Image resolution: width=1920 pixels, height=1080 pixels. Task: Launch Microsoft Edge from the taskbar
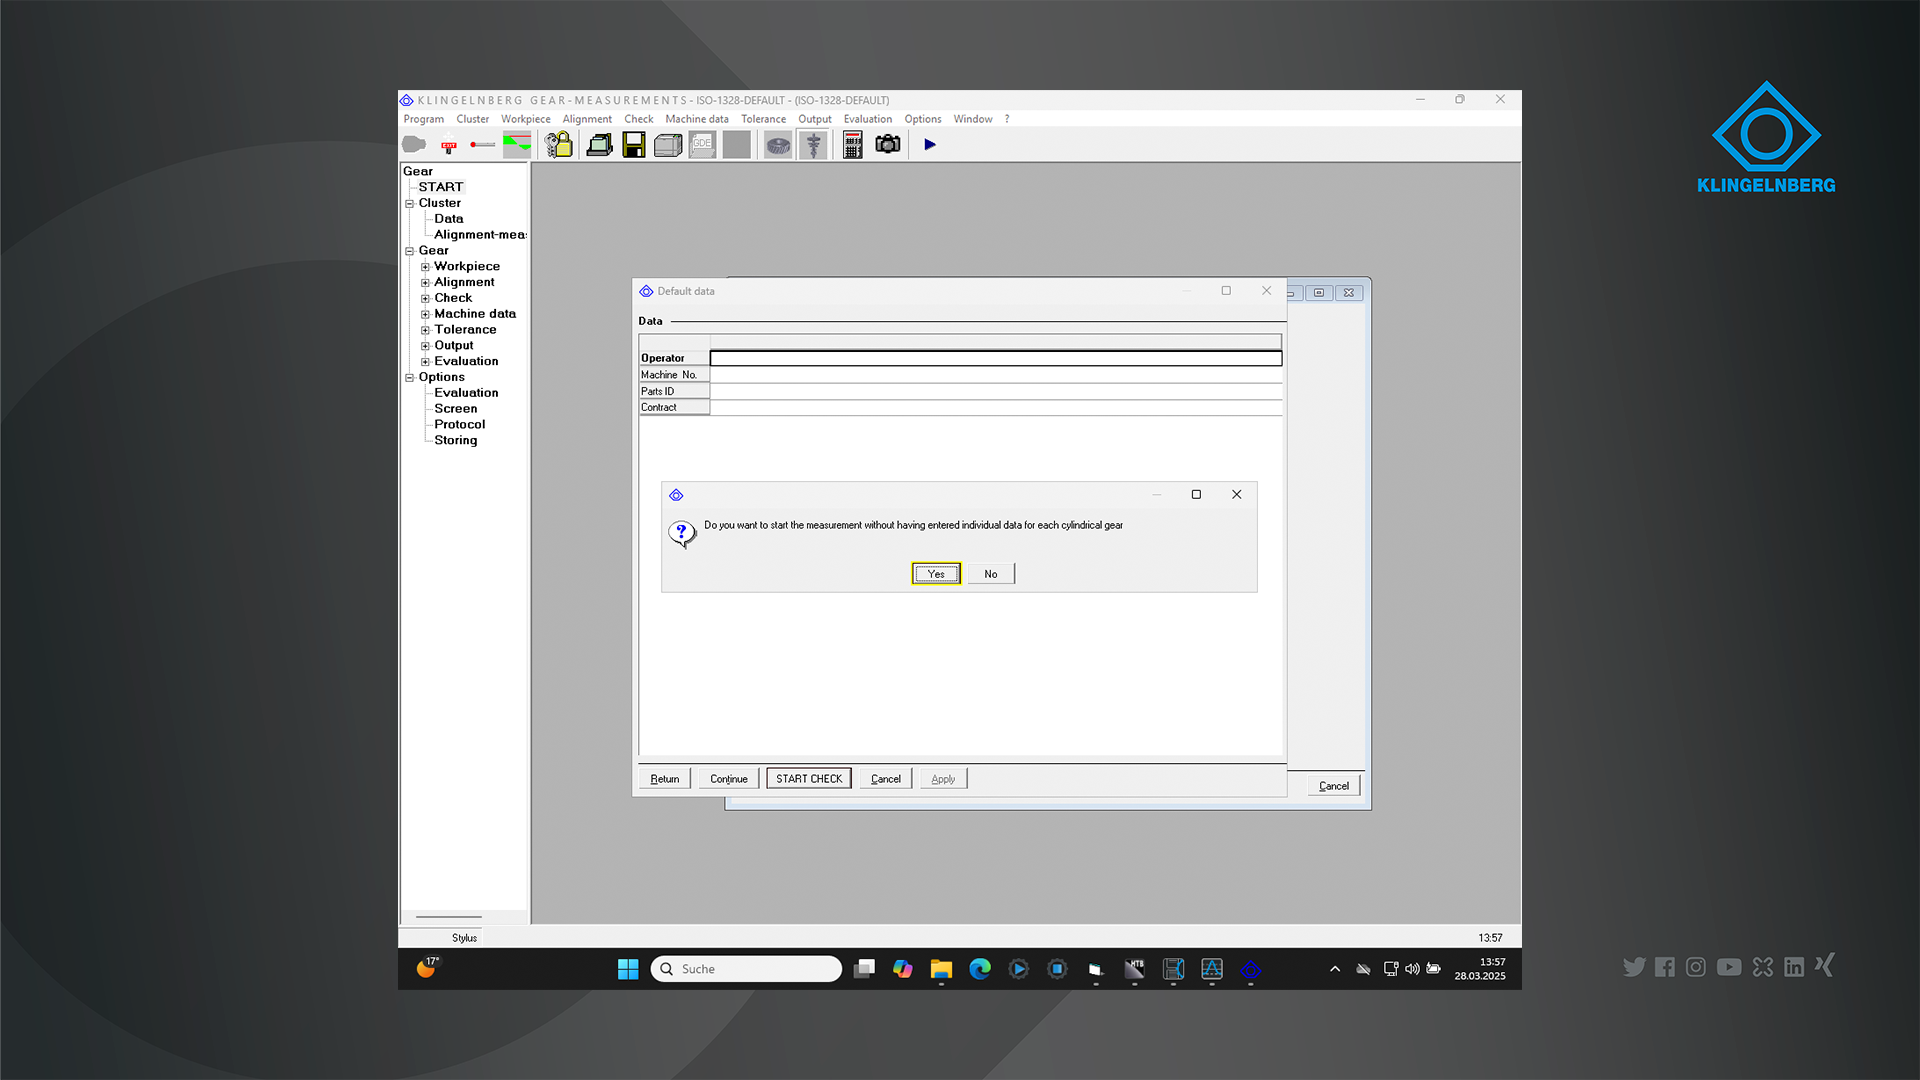[980, 969]
